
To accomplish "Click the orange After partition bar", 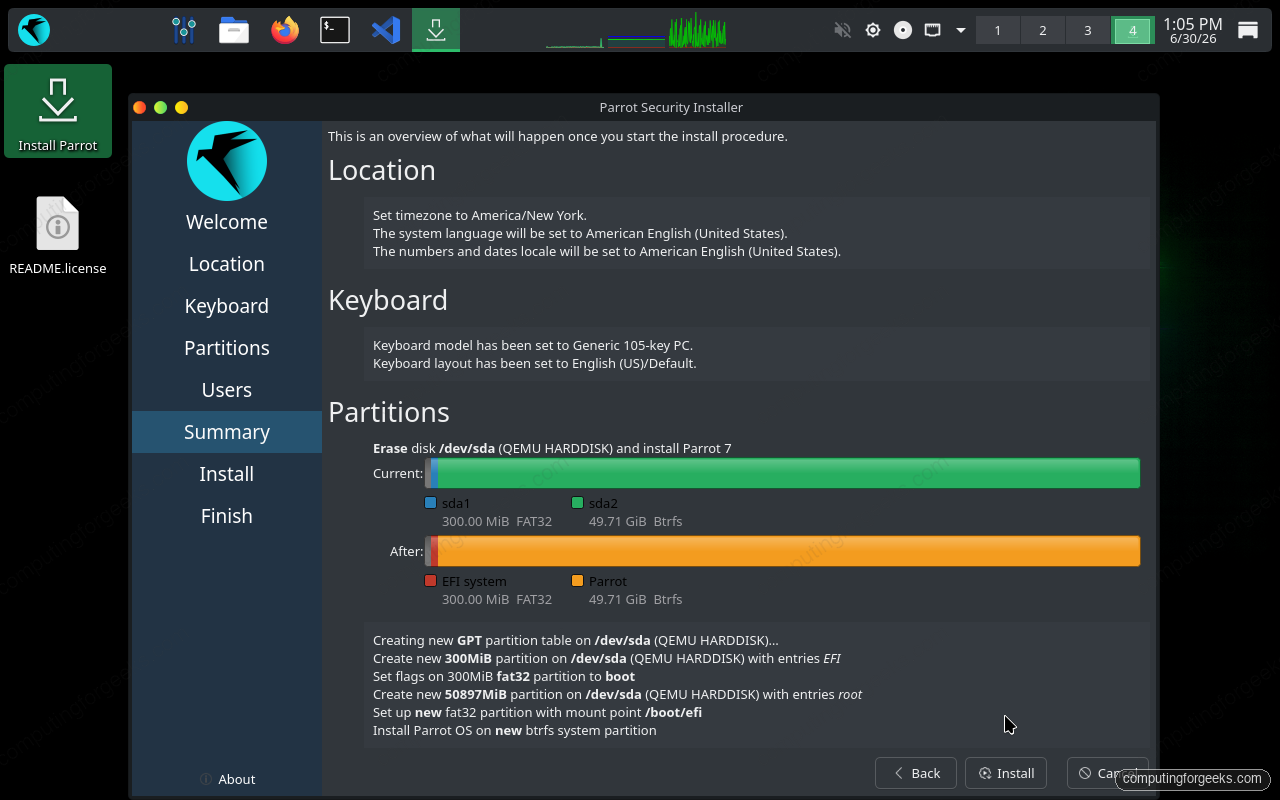I will [x=788, y=551].
